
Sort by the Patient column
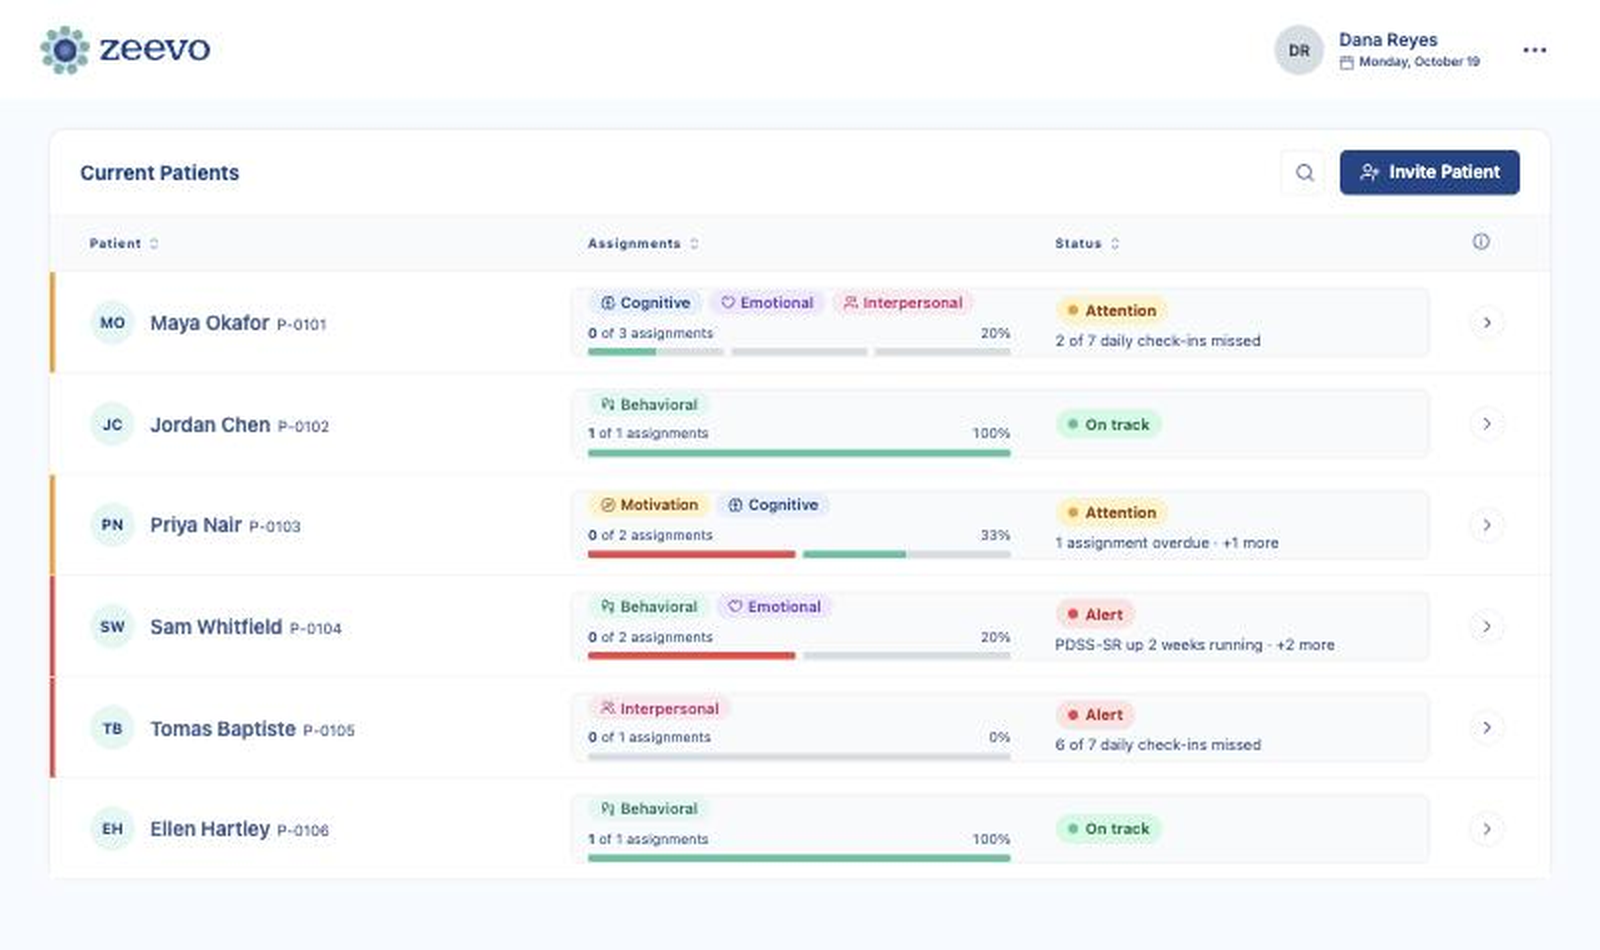(124, 243)
